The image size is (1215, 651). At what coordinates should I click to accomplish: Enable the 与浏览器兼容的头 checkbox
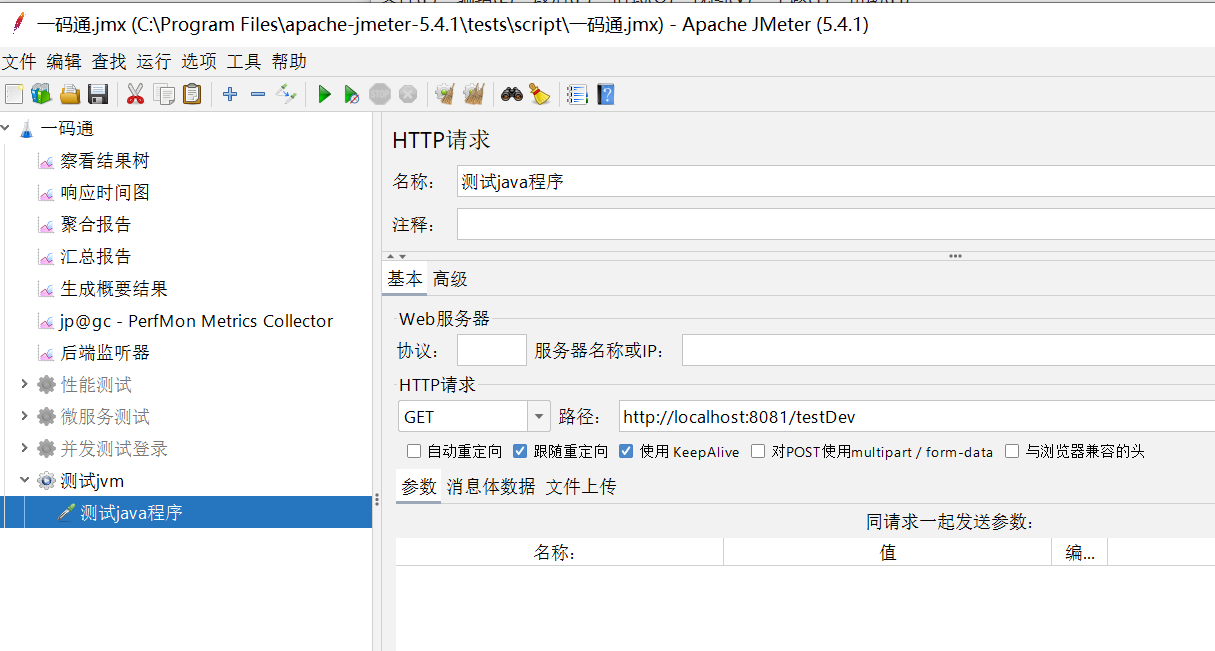pos(1012,452)
